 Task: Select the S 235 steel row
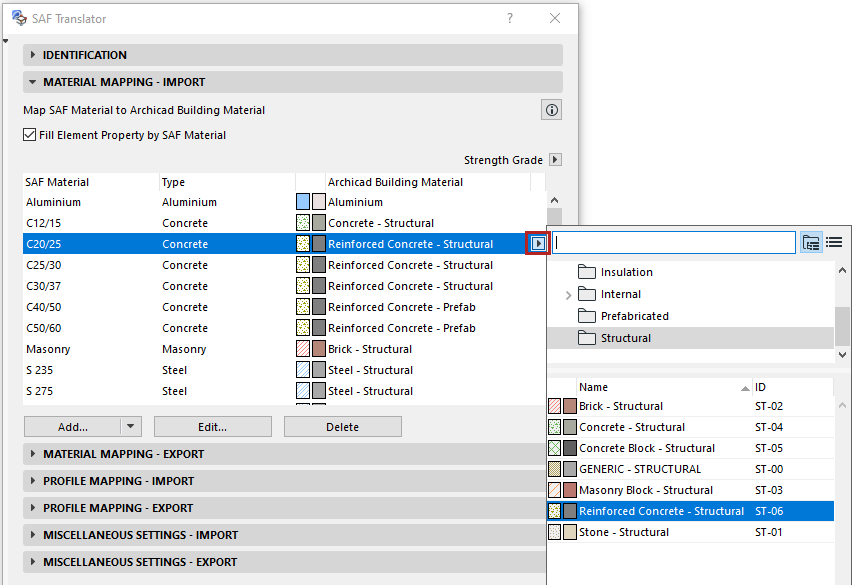click(284, 370)
